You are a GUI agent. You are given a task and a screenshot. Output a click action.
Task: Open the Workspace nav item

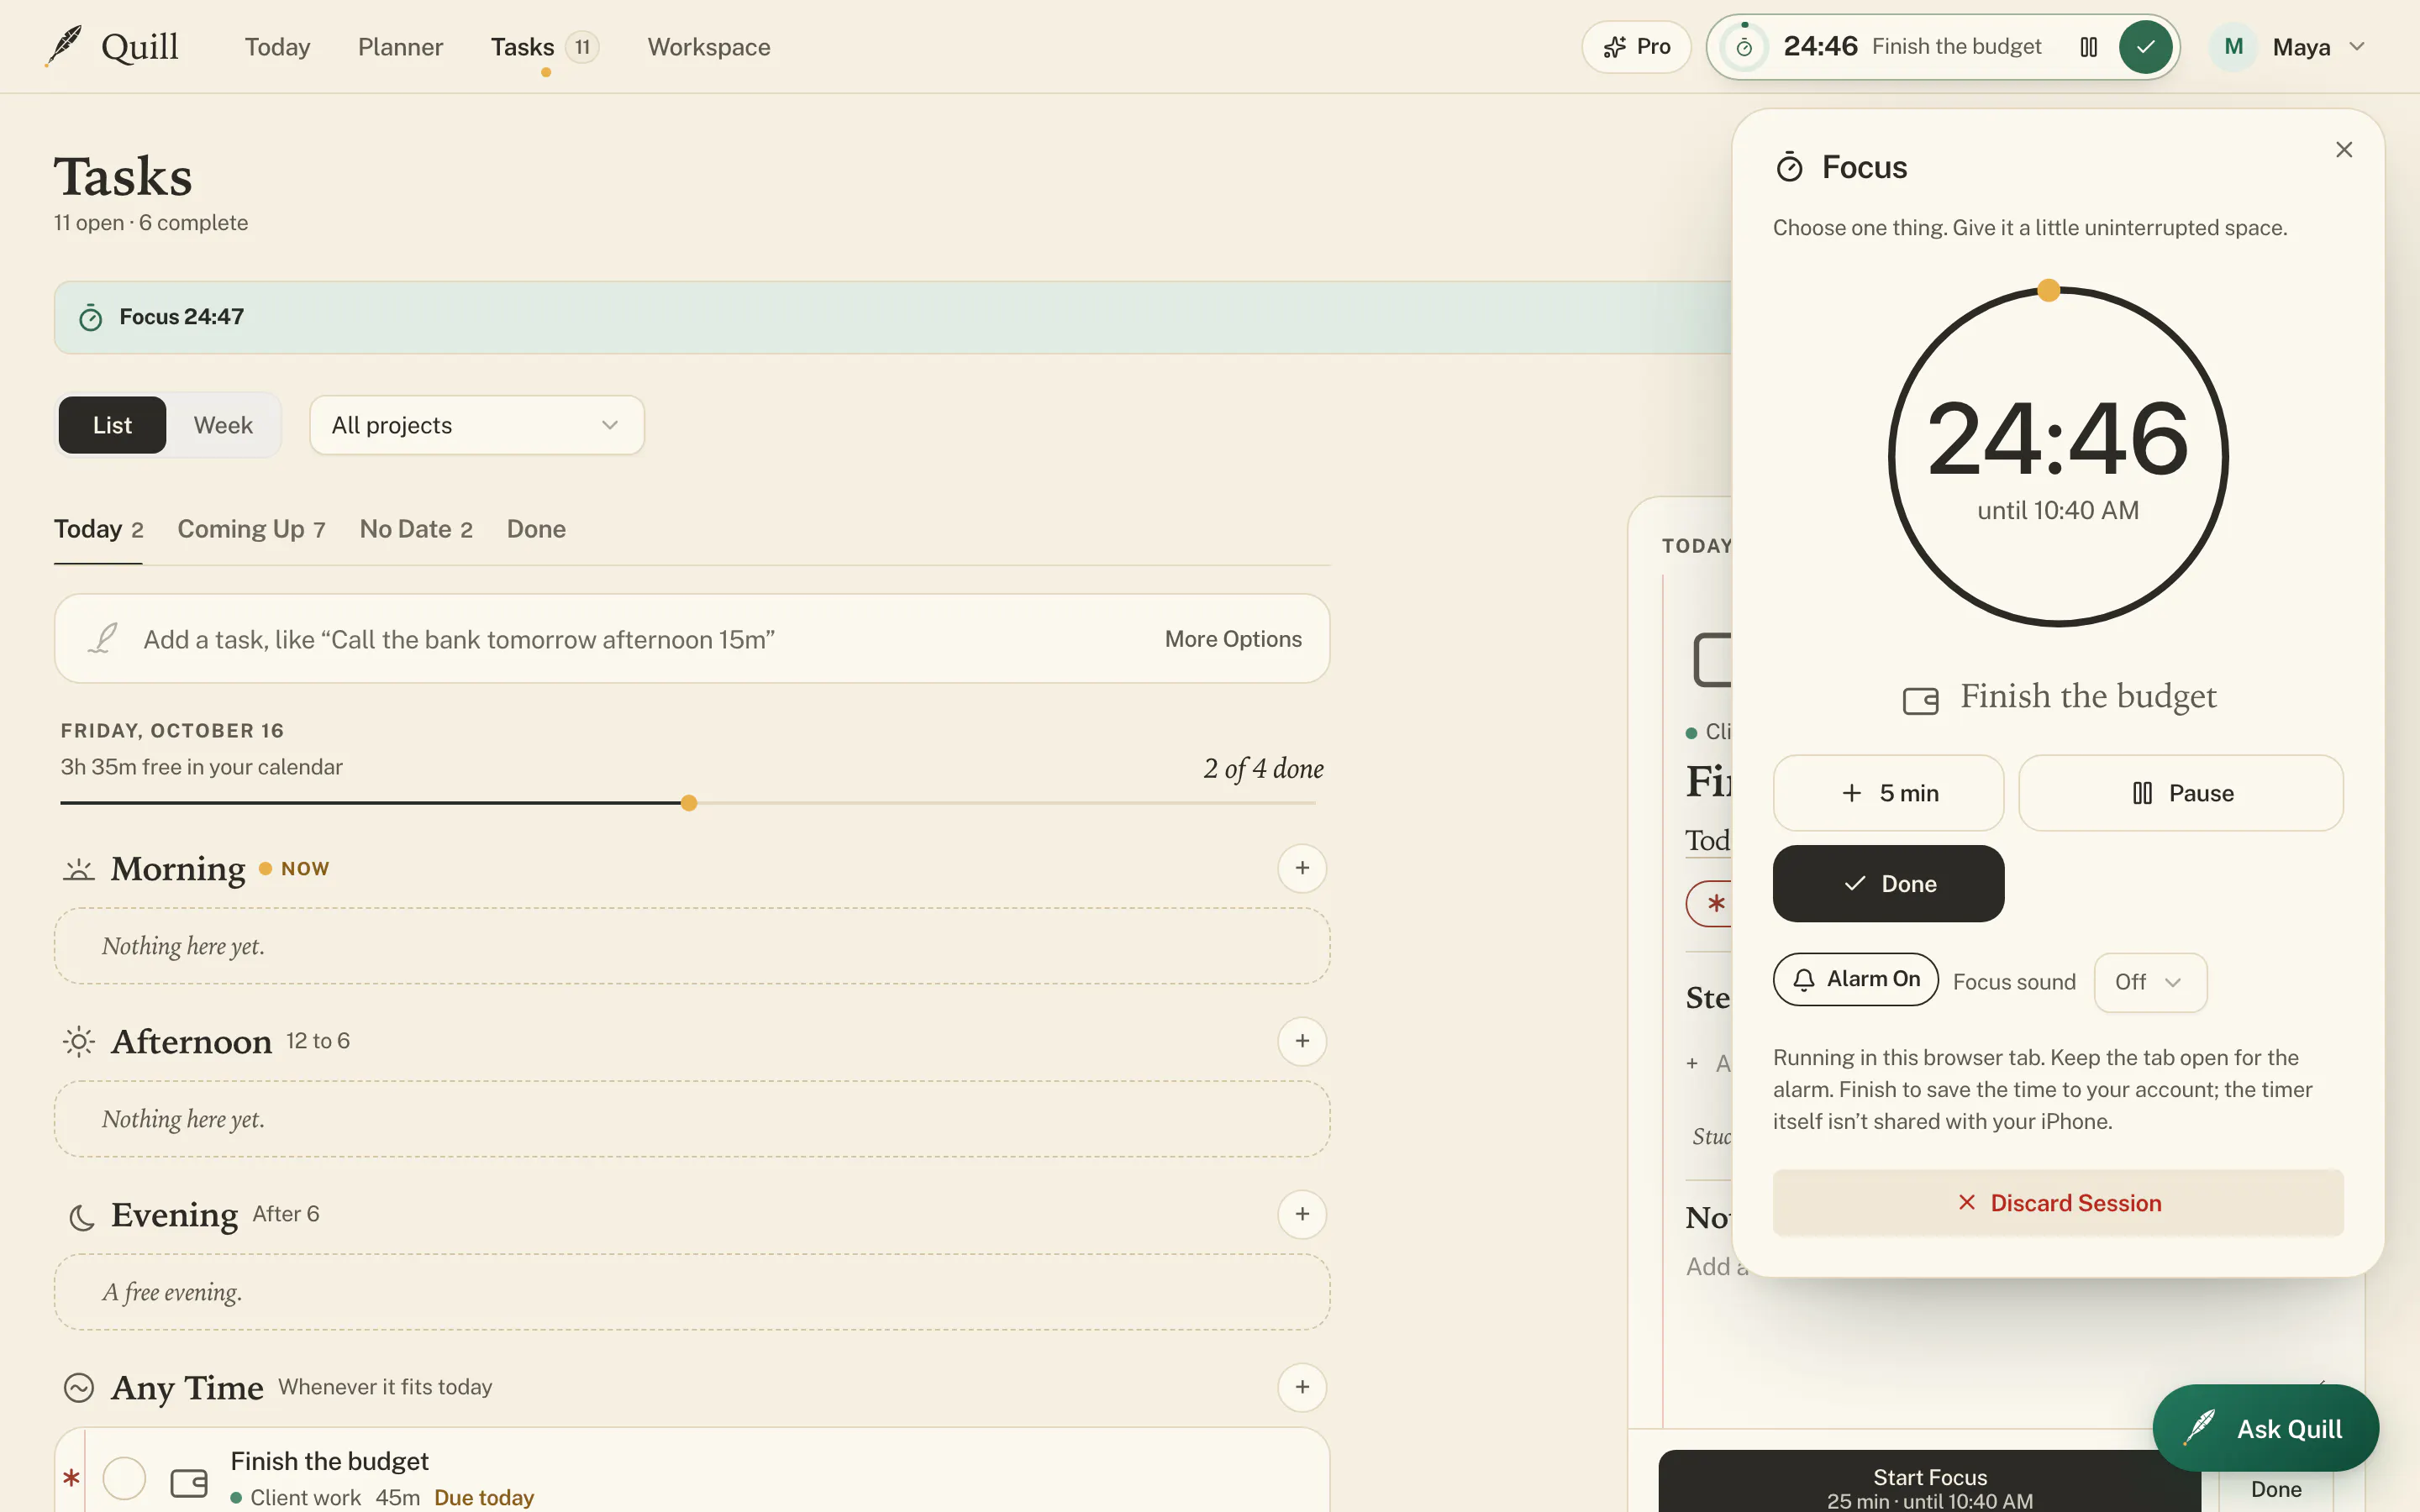tap(709, 47)
